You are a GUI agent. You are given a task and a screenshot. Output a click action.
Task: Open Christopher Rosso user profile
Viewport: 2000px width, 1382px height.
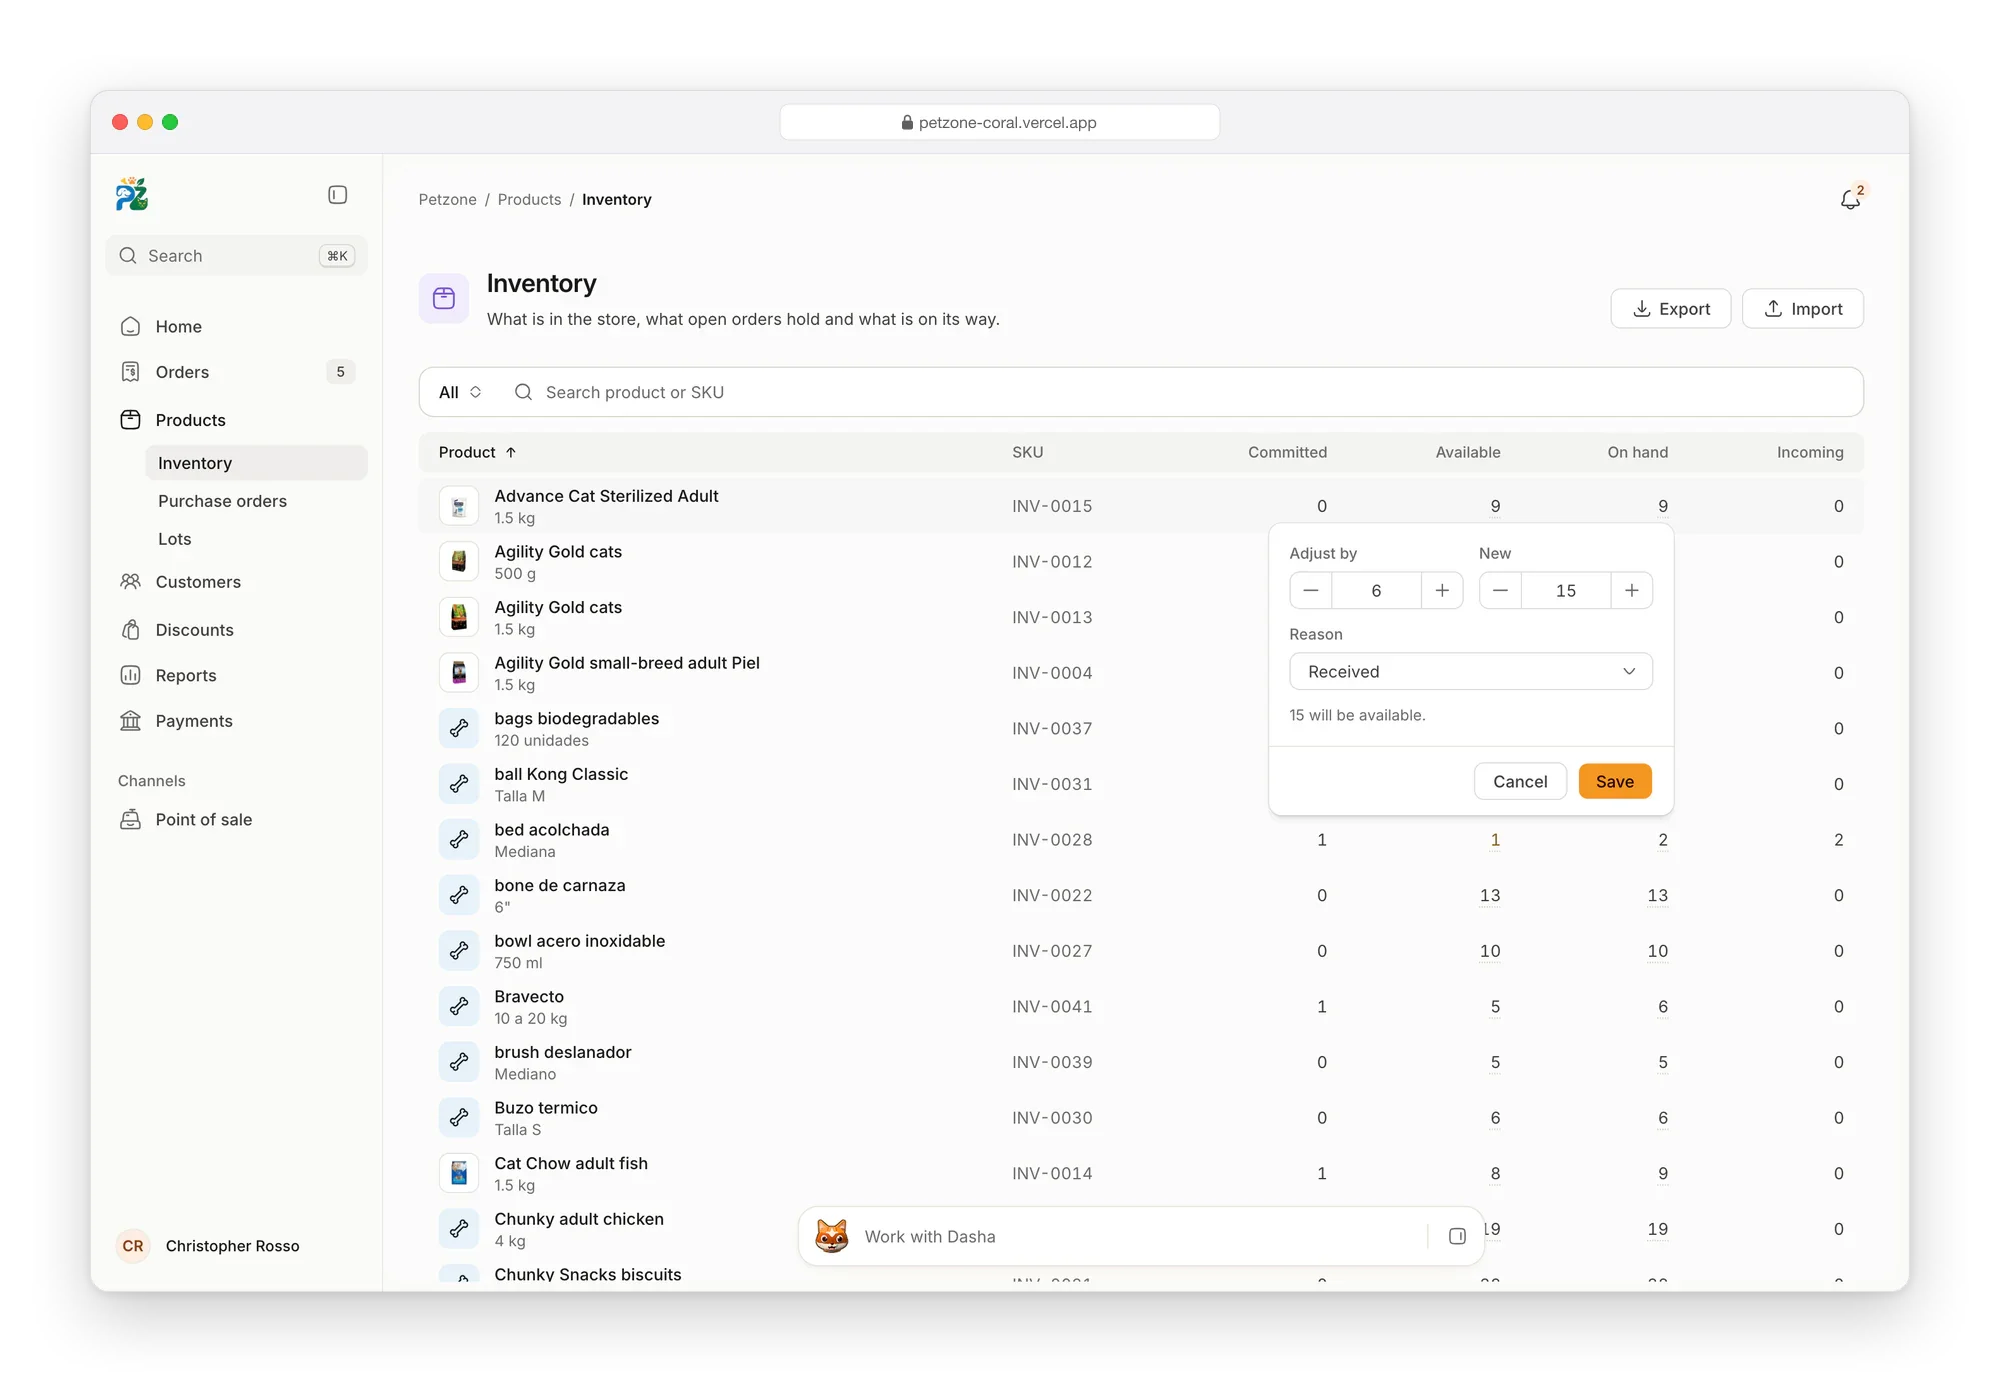[210, 1246]
